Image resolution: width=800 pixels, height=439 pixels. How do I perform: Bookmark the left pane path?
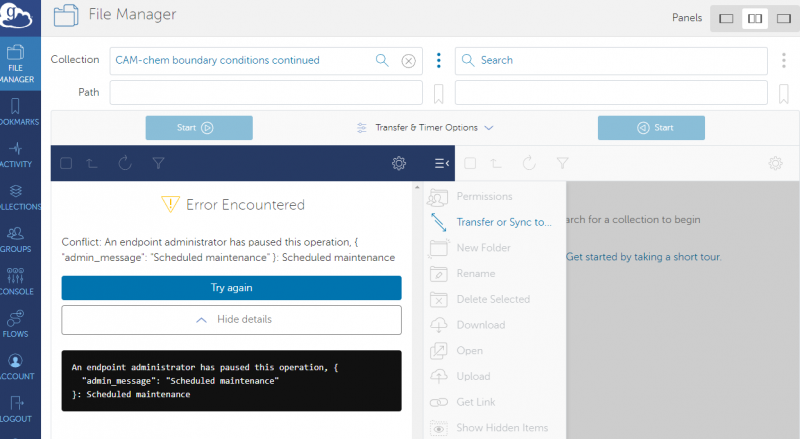point(438,93)
